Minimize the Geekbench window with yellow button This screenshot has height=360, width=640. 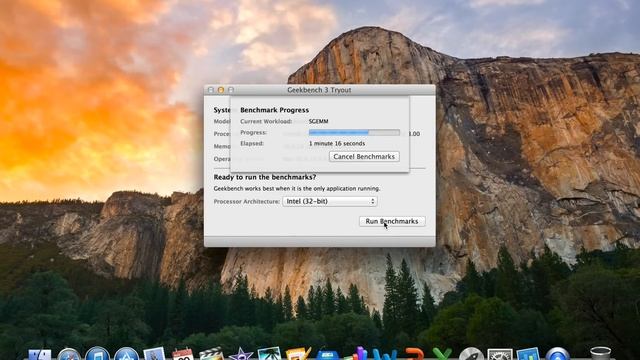click(221, 90)
